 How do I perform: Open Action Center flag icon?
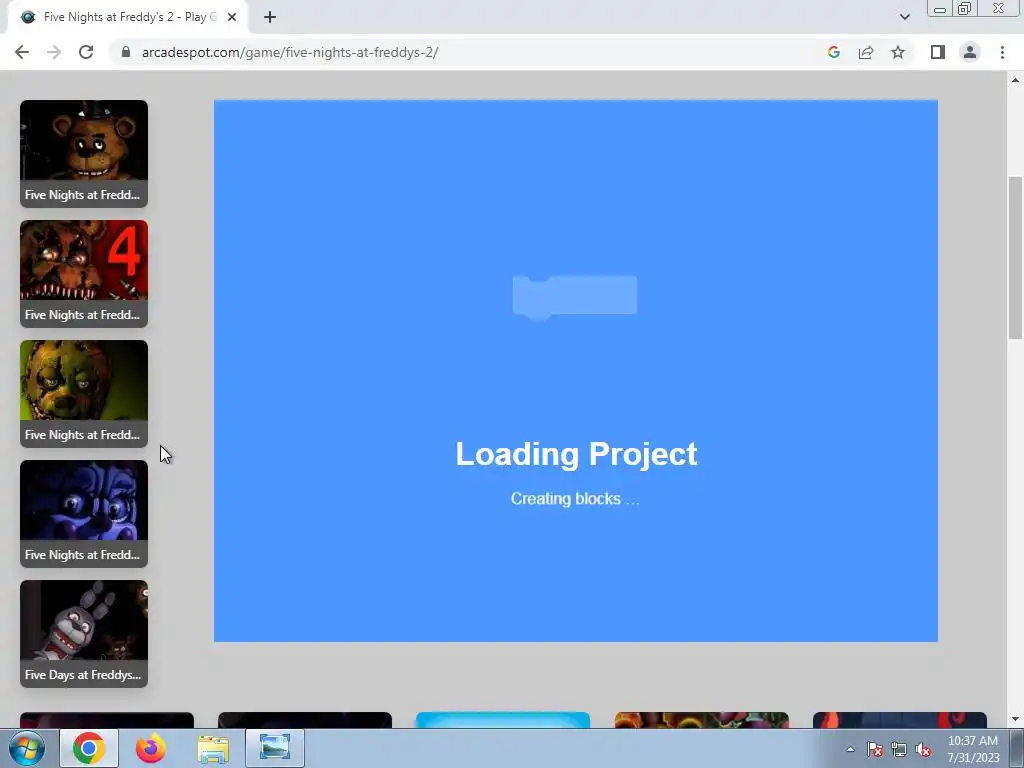875,750
